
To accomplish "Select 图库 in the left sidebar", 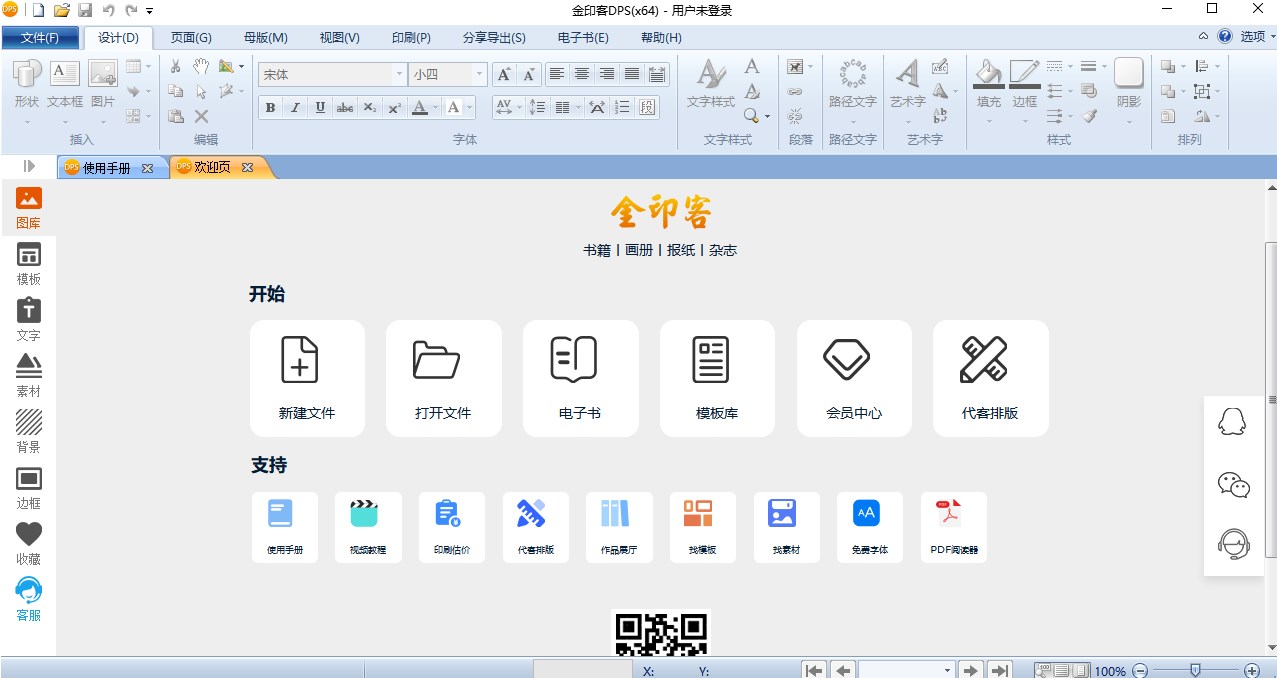I will pos(29,208).
